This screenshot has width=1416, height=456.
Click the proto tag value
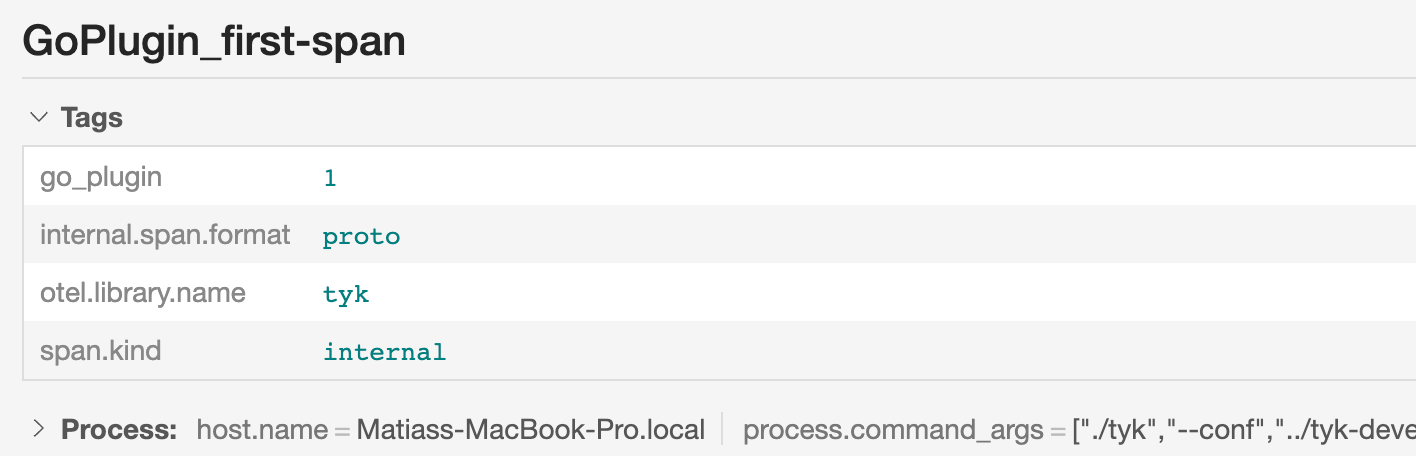(361, 237)
